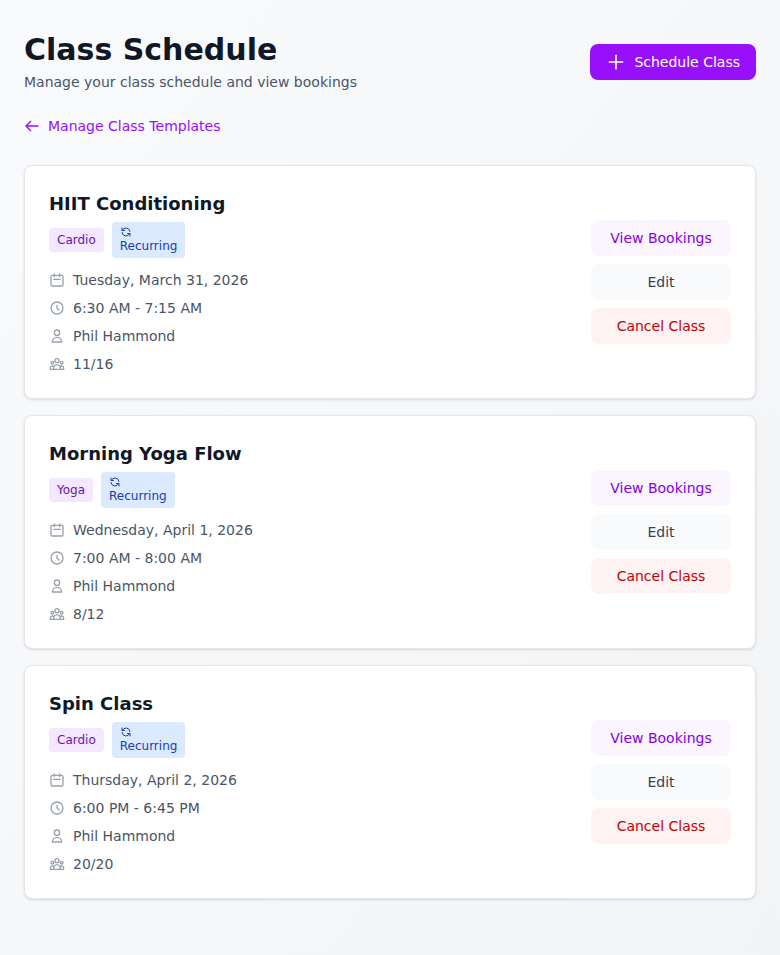780x955 pixels.
Task: Select the Cardio tag on Spin Class
Action: (76, 740)
